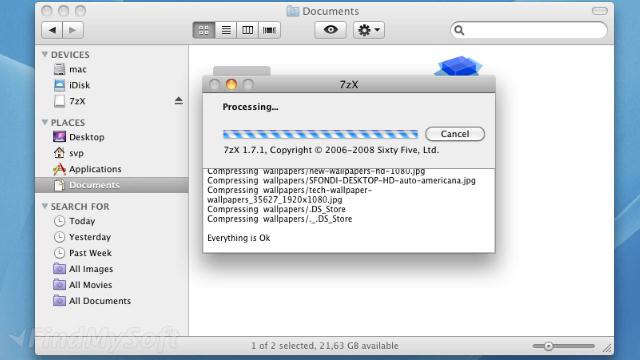Screen dimensions: 640x360
Task: Focus the Finder search field
Action: pyautogui.click(x=529, y=30)
